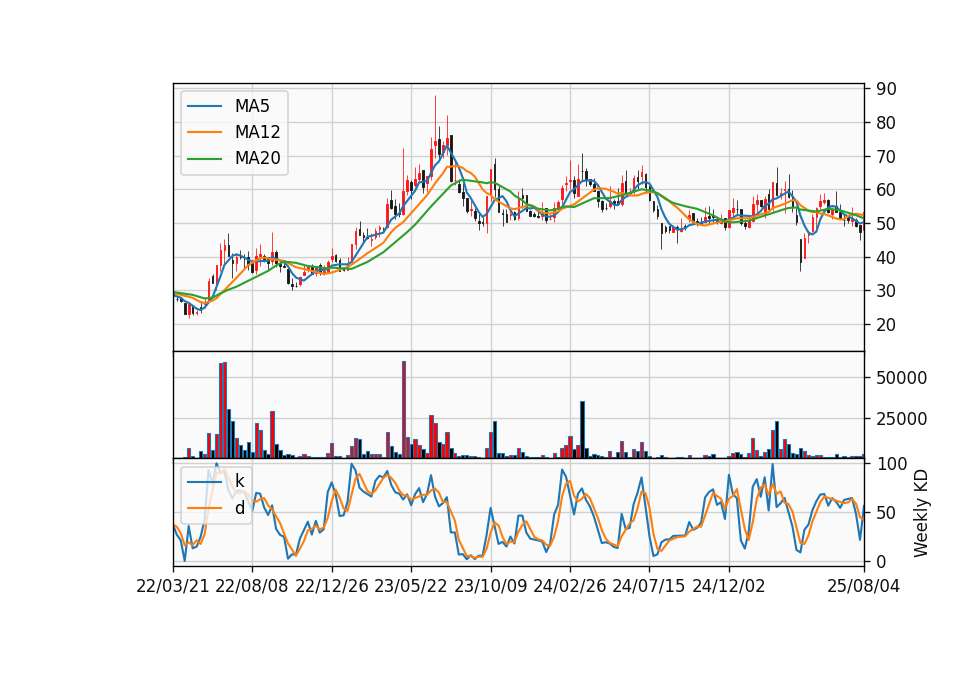Click the 100 KD axis label

[891, 463]
